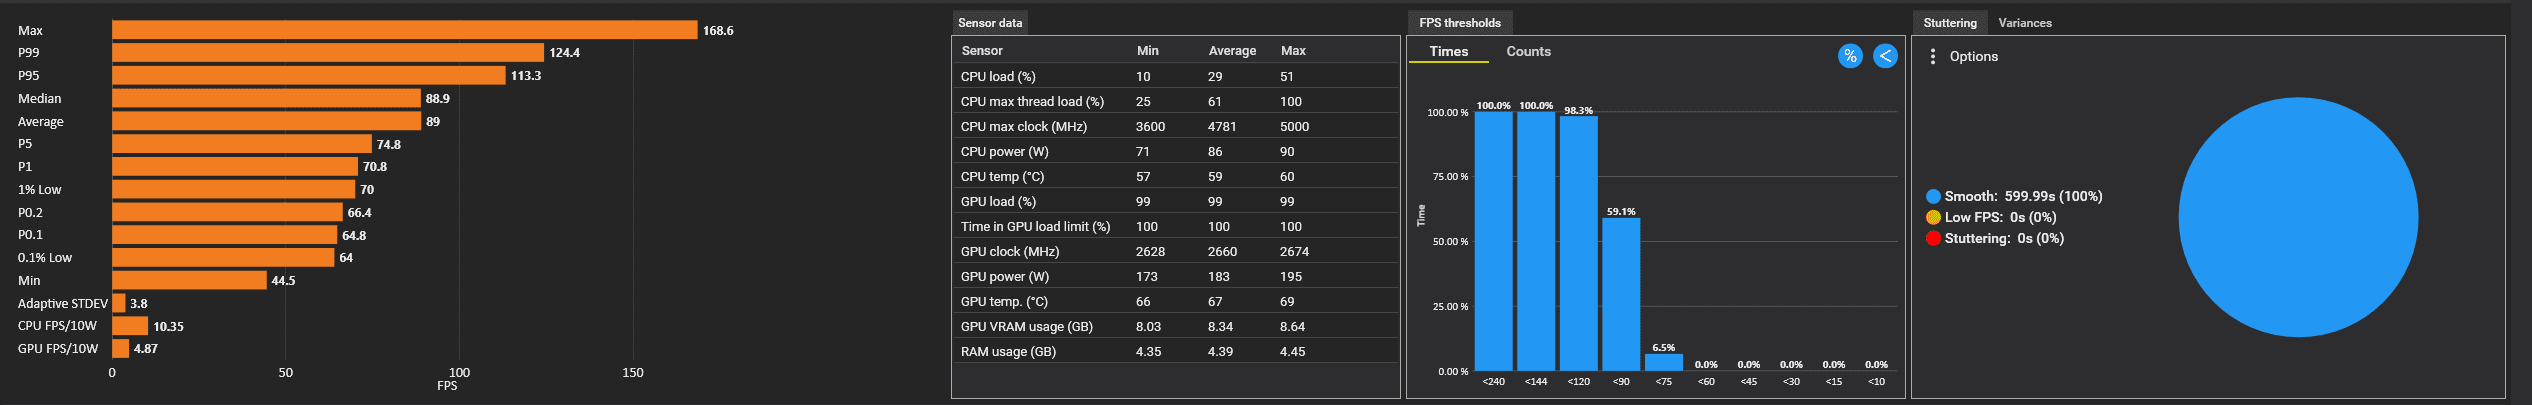Image resolution: width=2532 pixels, height=405 pixels.
Task: Click the Sensor column header
Action: [x=982, y=50]
